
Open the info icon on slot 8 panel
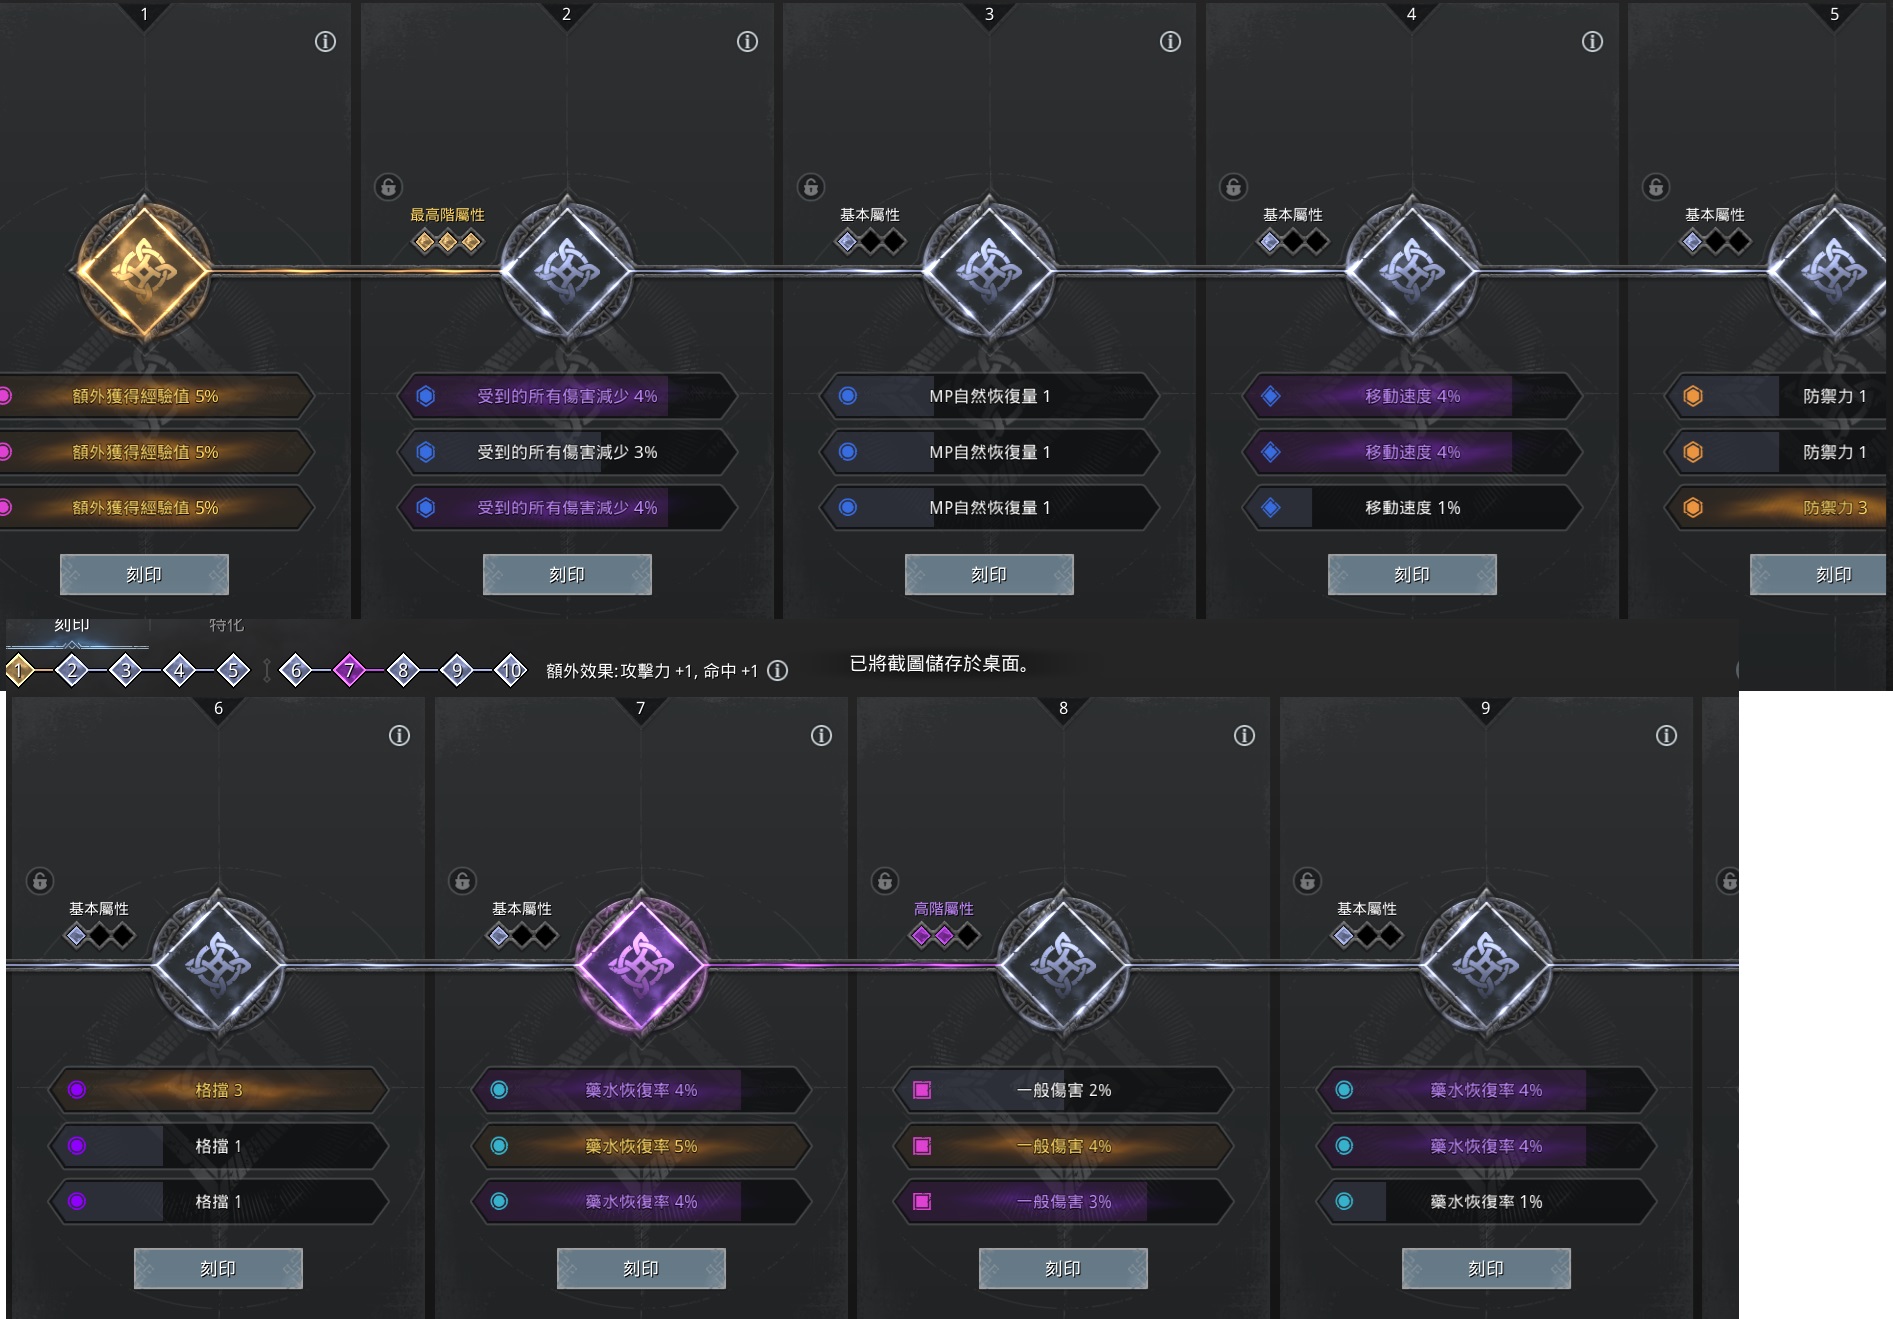click(1244, 736)
